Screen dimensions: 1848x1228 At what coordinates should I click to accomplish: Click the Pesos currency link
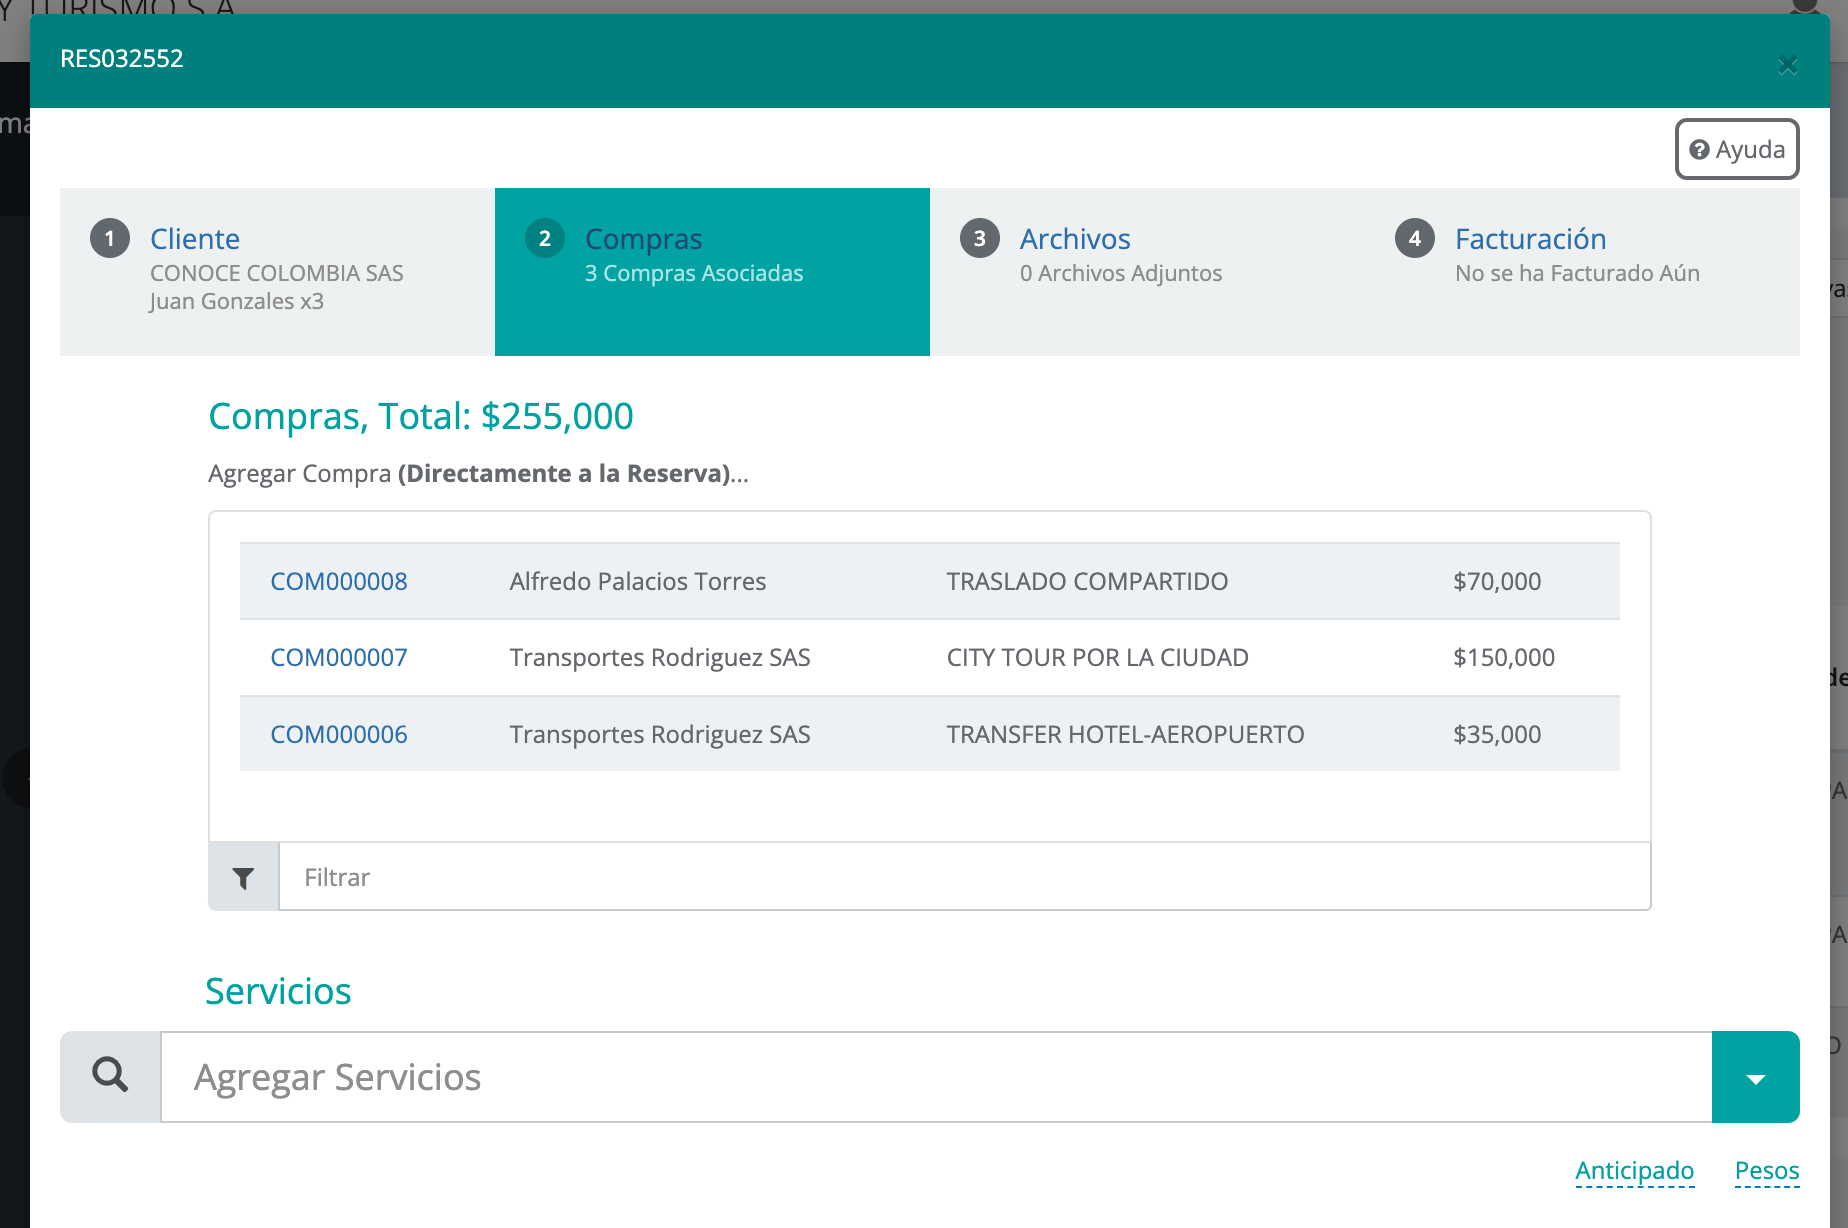1767,1171
